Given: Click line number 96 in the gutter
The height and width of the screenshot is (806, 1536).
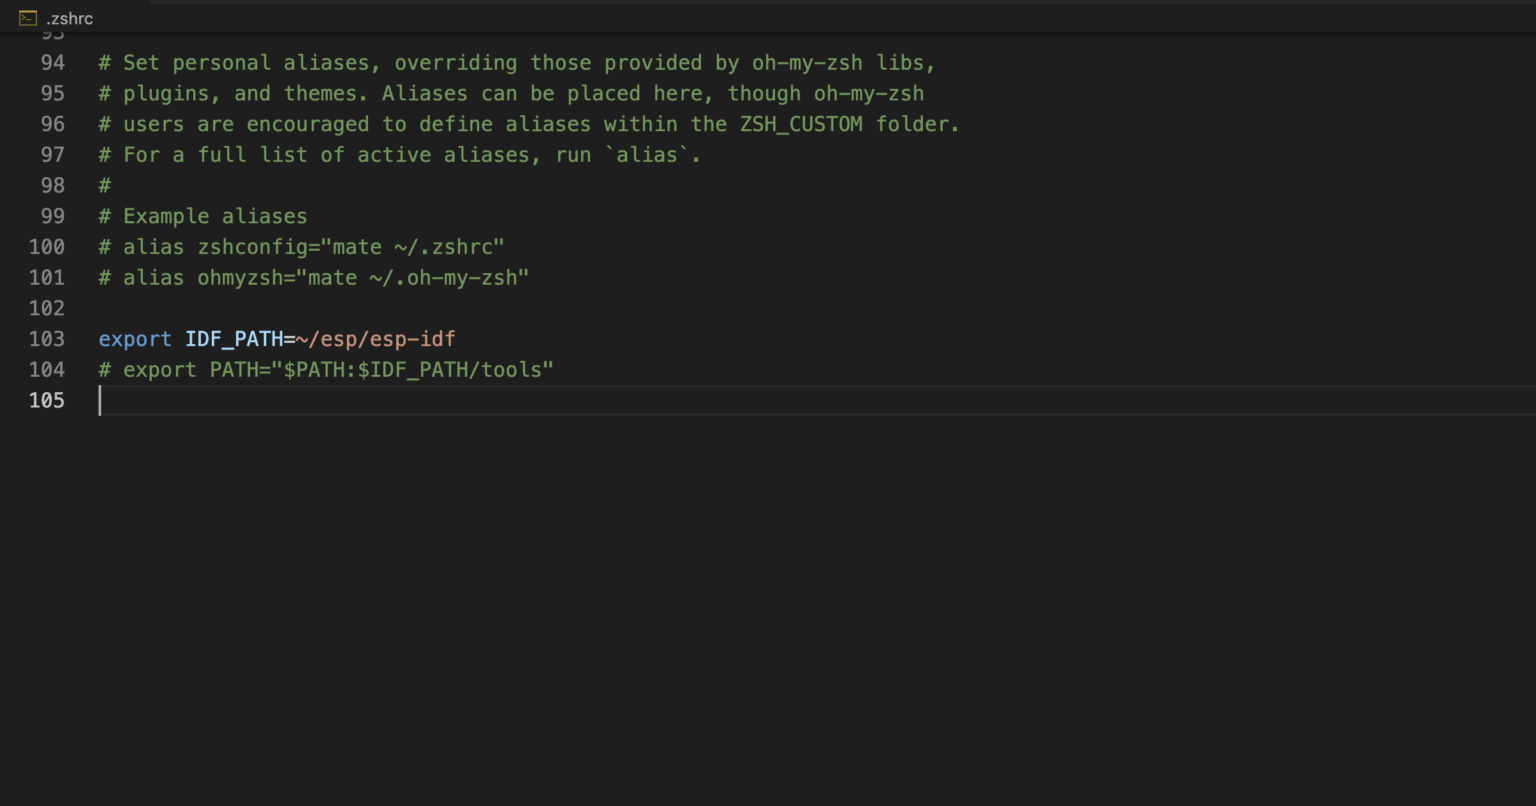Looking at the screenshot, I should [x=52, y=124].
